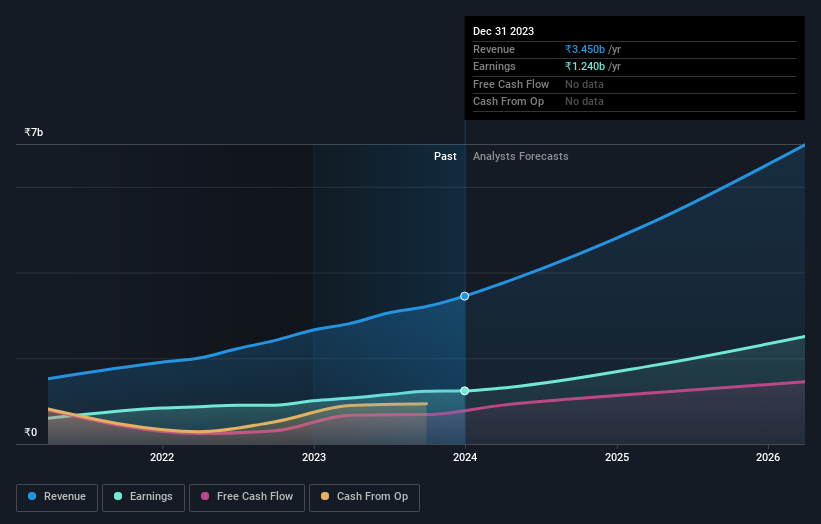This screenshot has height=524, width=821.
Task: Click the Revenue row label in tooltip
Action: point(494,49)
